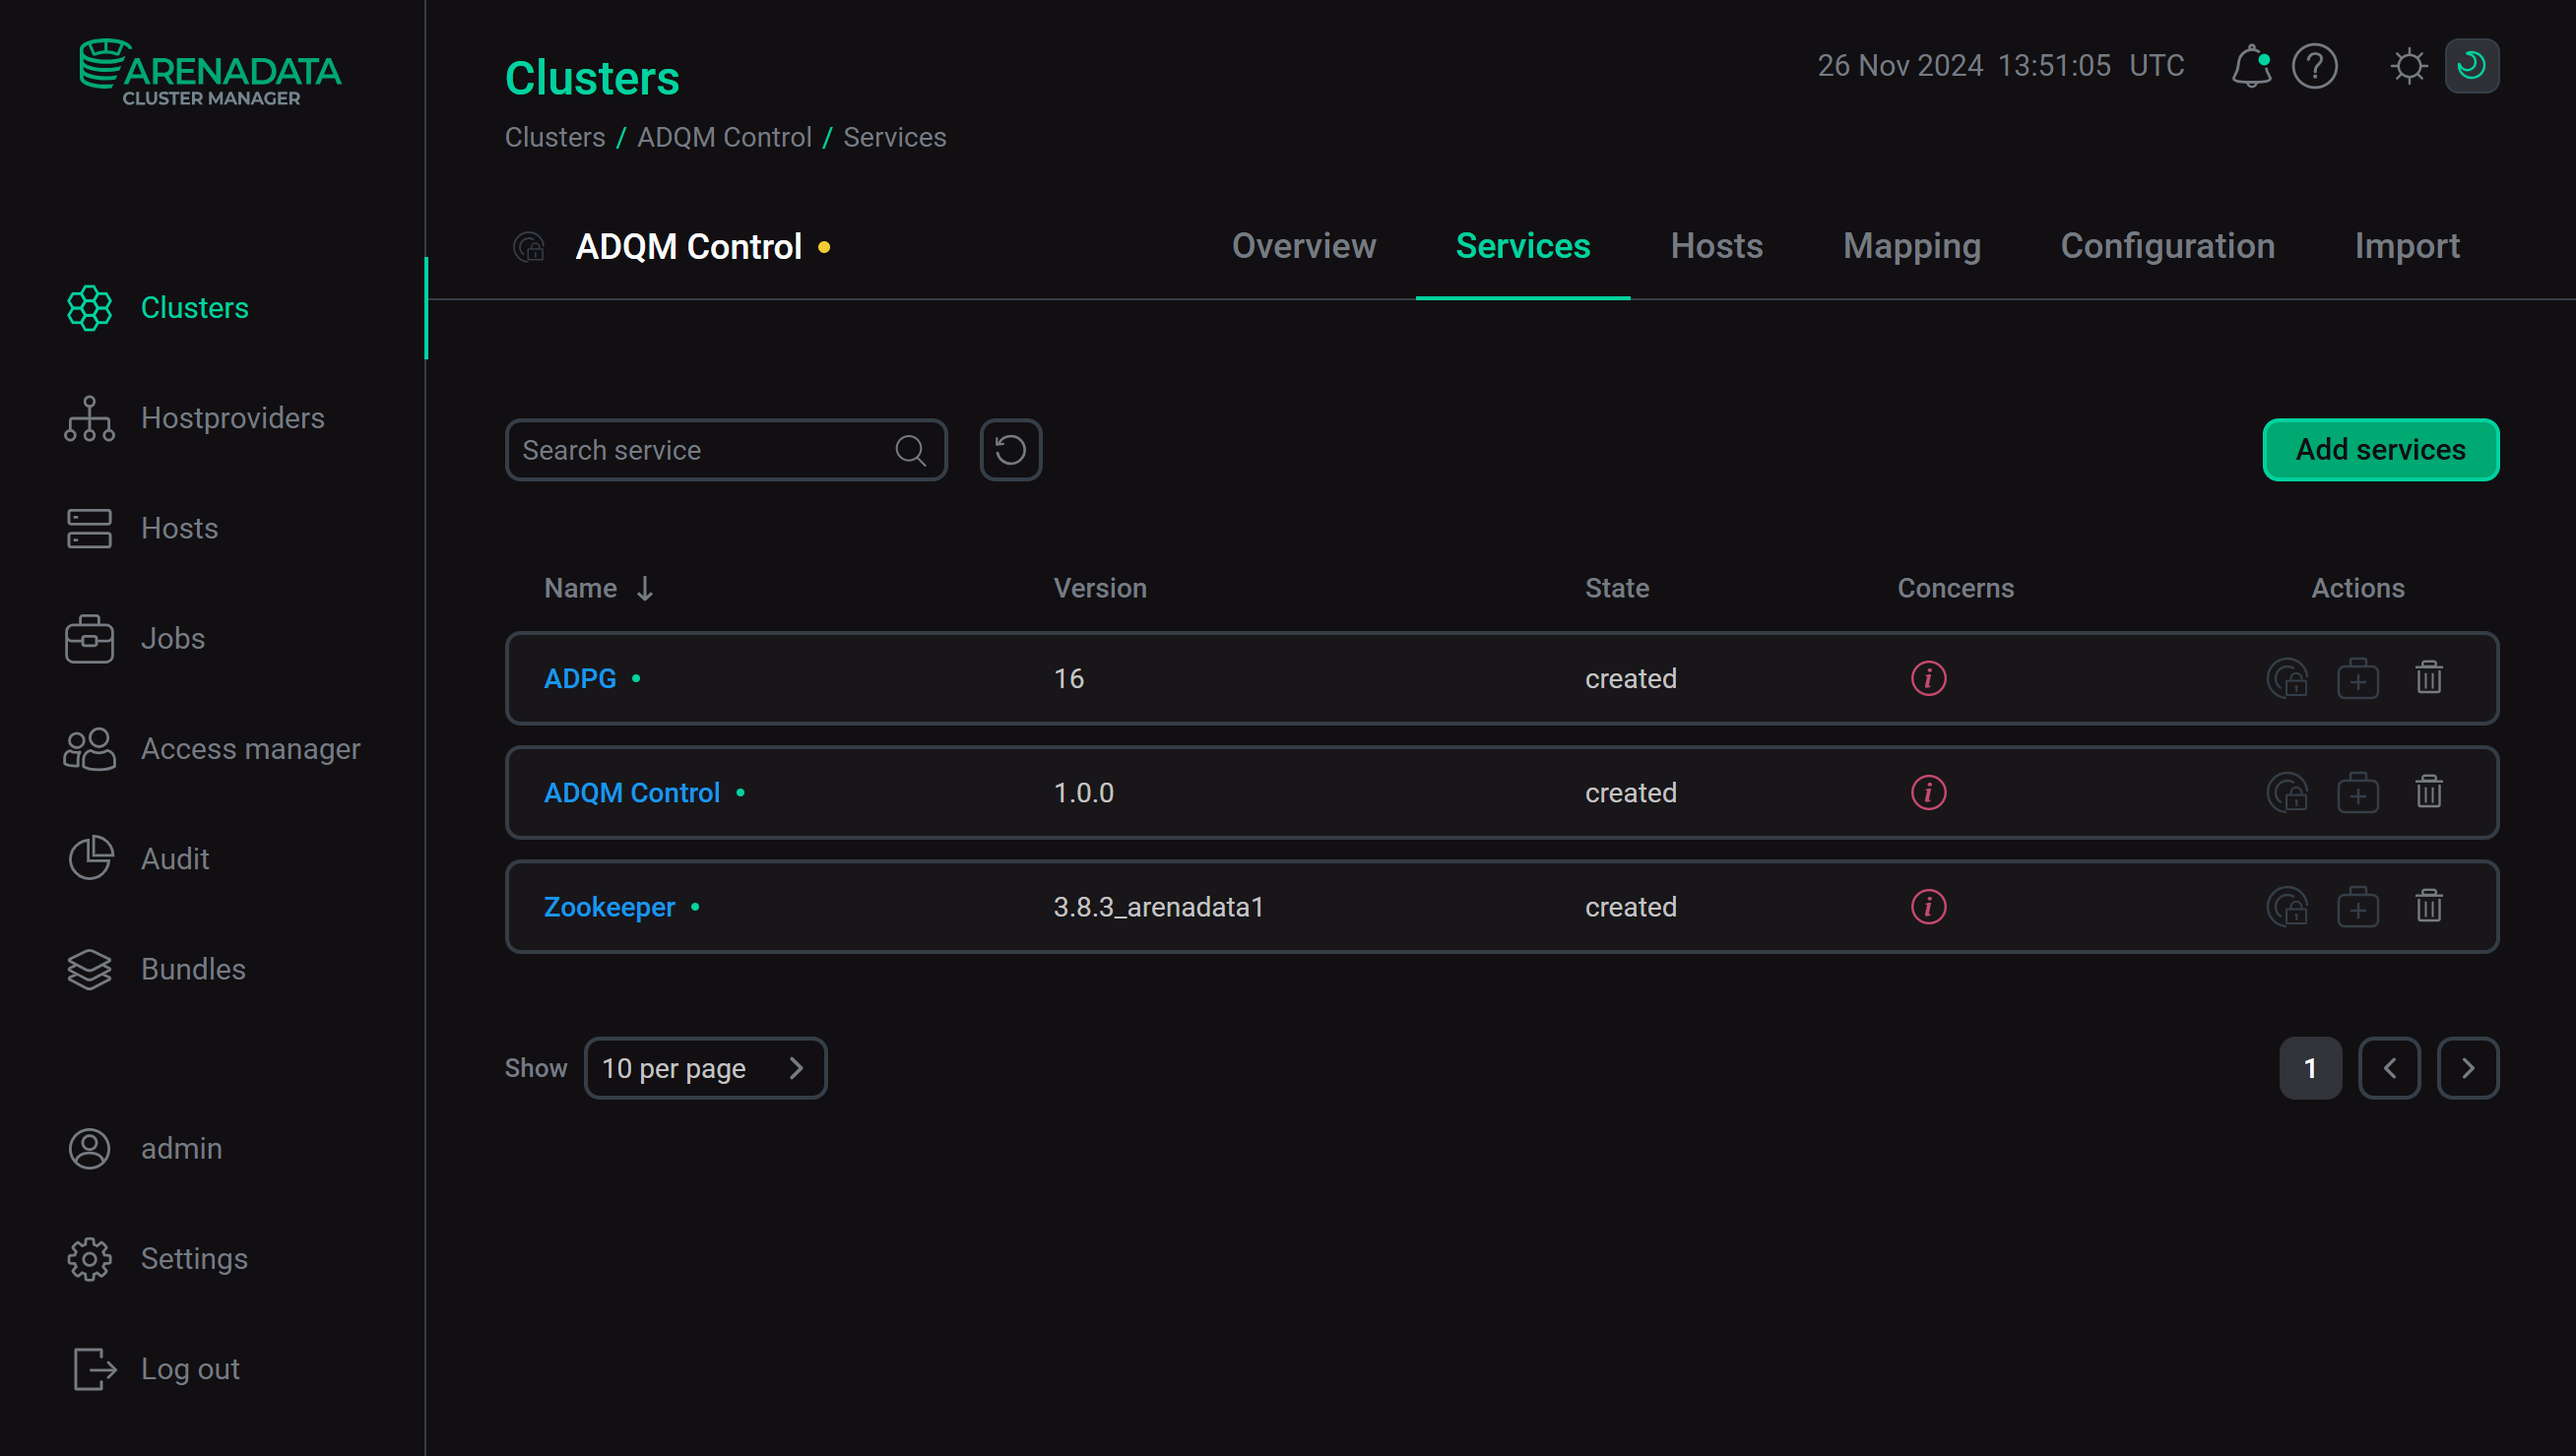Image resolution: width=2576 pixels, height=1456 pixels.
Task: Open the 10 per page dropdown
Action: 706,1068
